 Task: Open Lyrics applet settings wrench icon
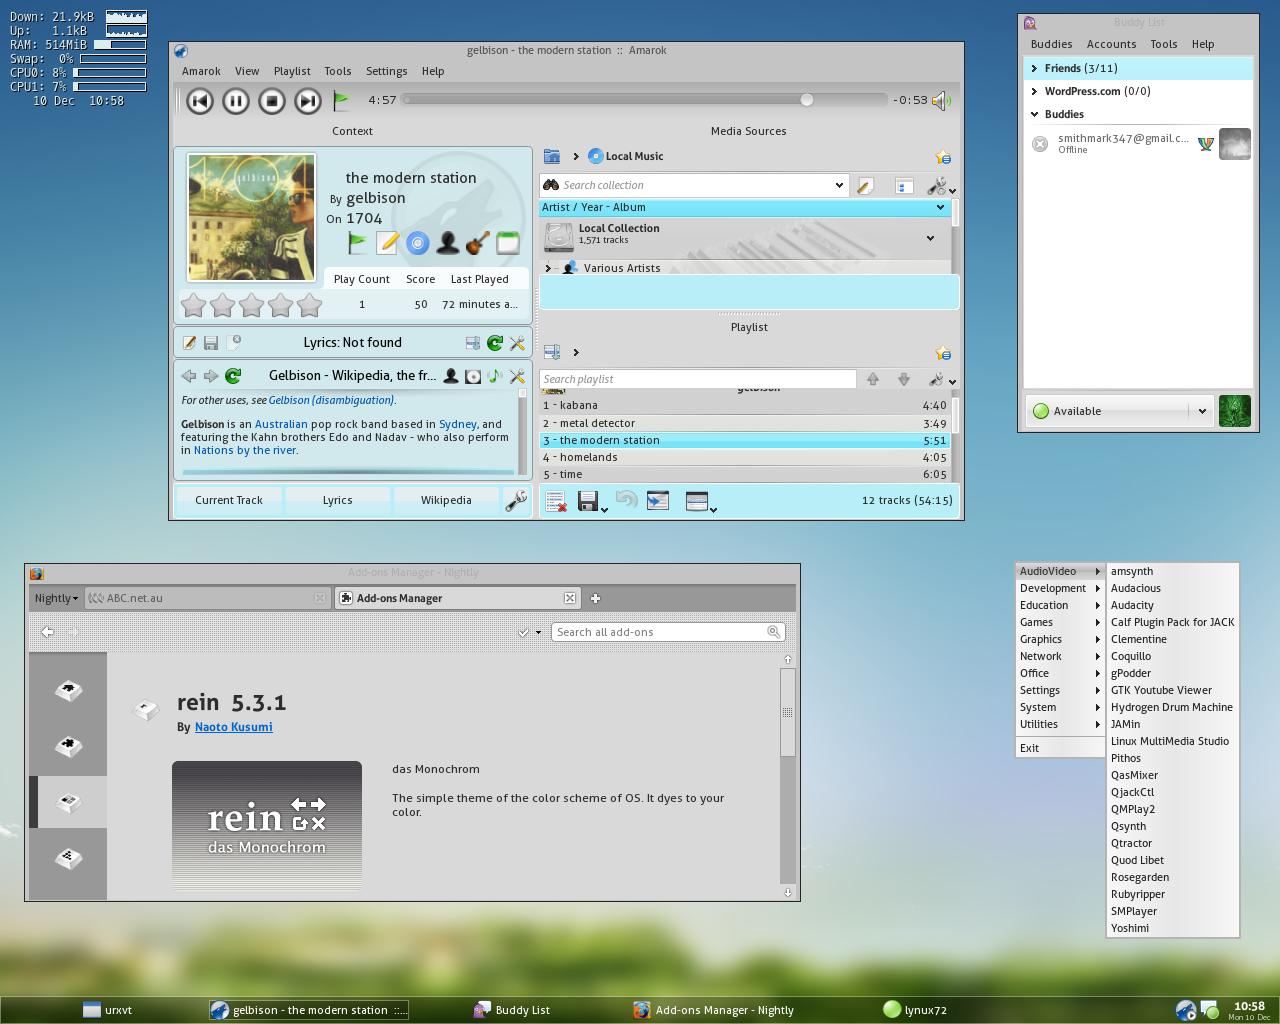point(517,343)
